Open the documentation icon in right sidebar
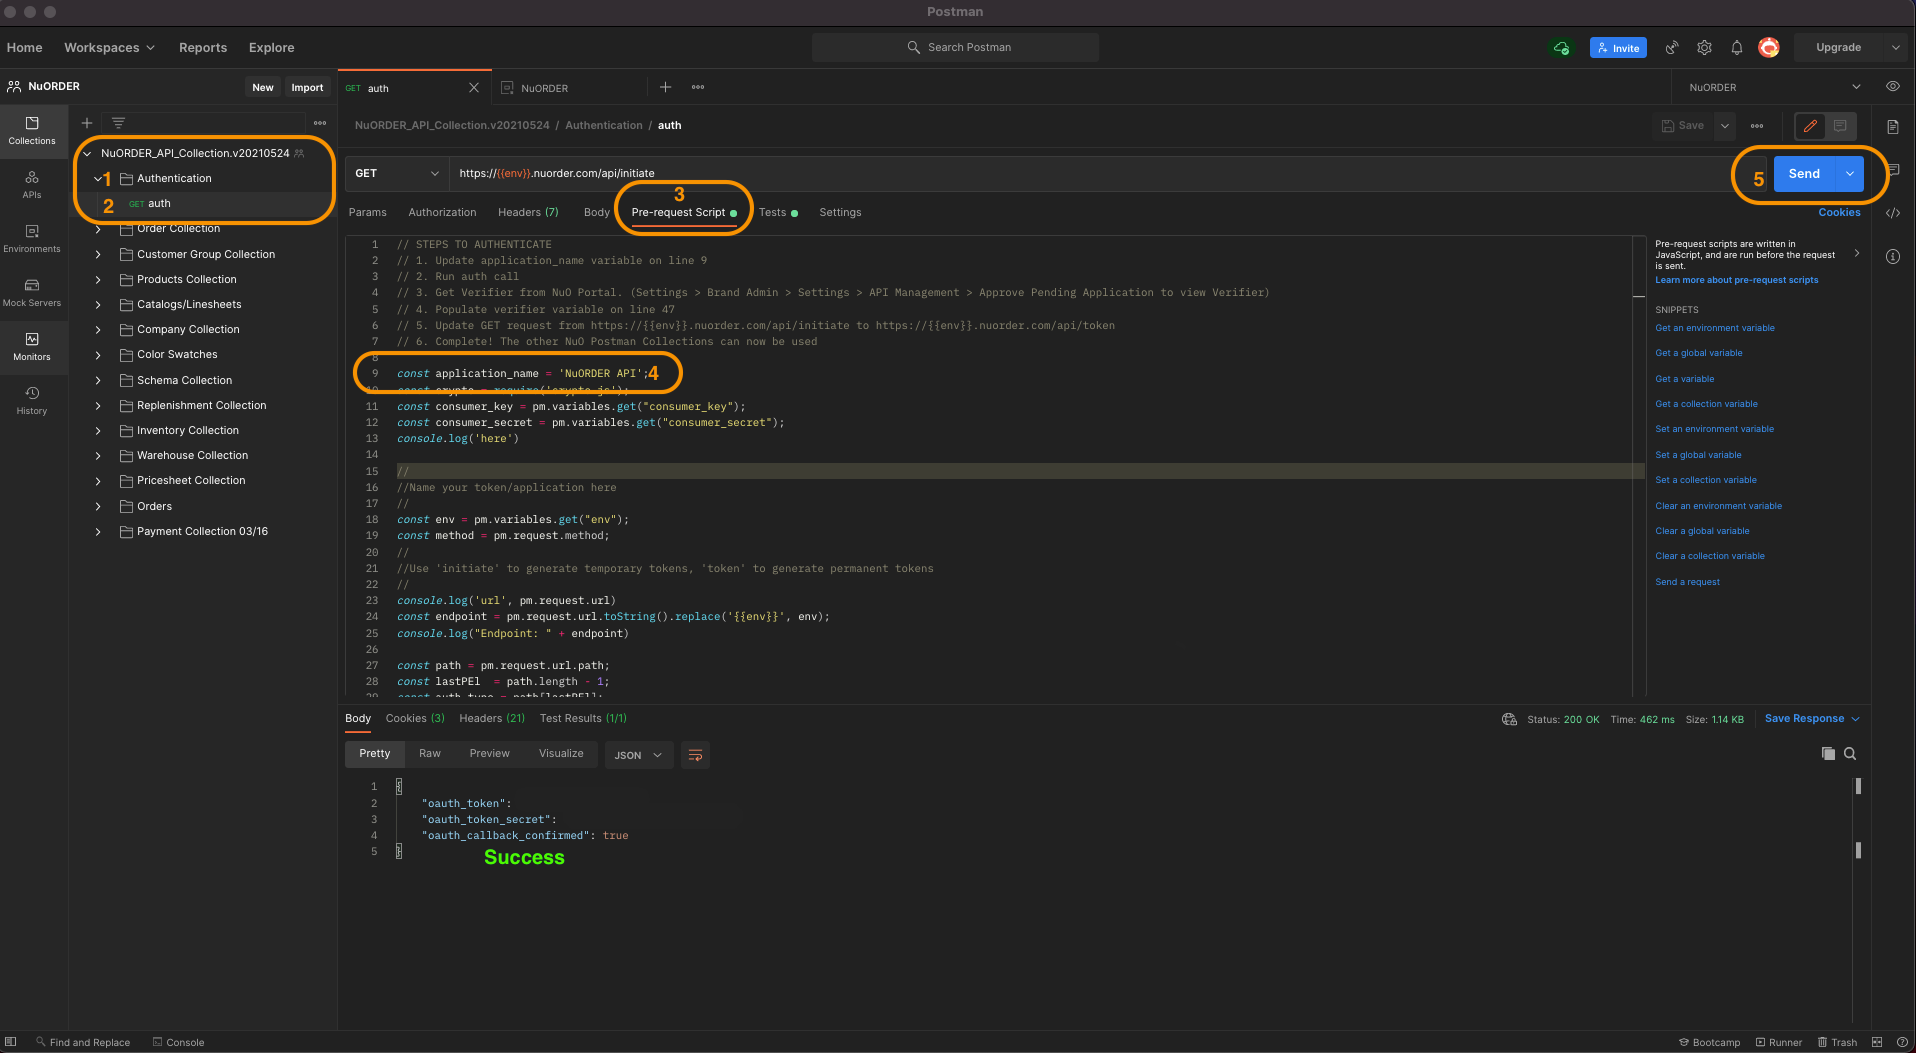The image size is (1916, 1053). pyautogui.click(x=1893, y=127)
